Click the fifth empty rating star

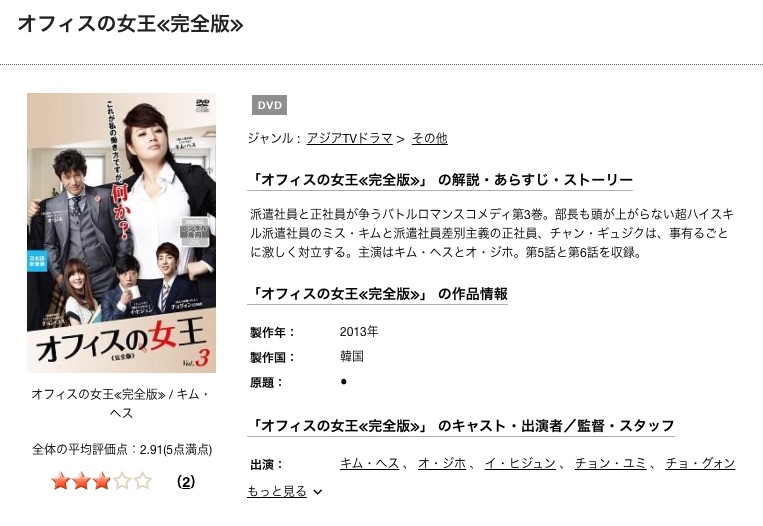(143, 481)
